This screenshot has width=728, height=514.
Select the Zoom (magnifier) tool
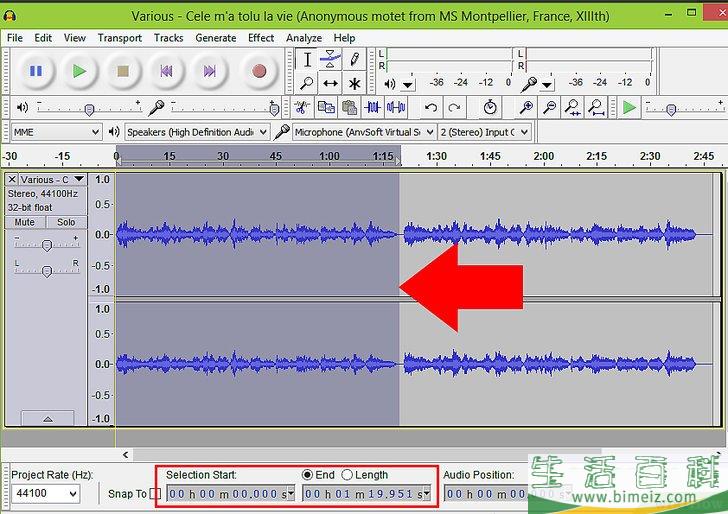coord(307,84)
